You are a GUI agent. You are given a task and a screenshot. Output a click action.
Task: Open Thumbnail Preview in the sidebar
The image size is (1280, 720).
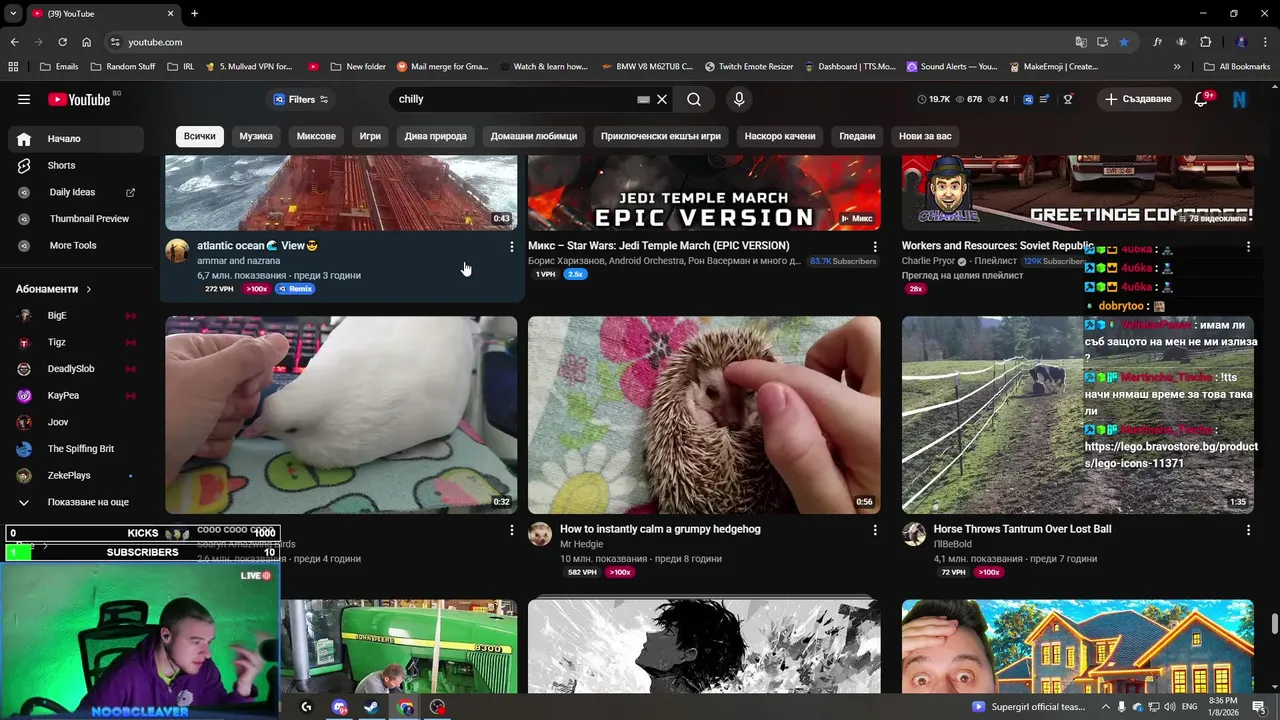tap(76, 218)
